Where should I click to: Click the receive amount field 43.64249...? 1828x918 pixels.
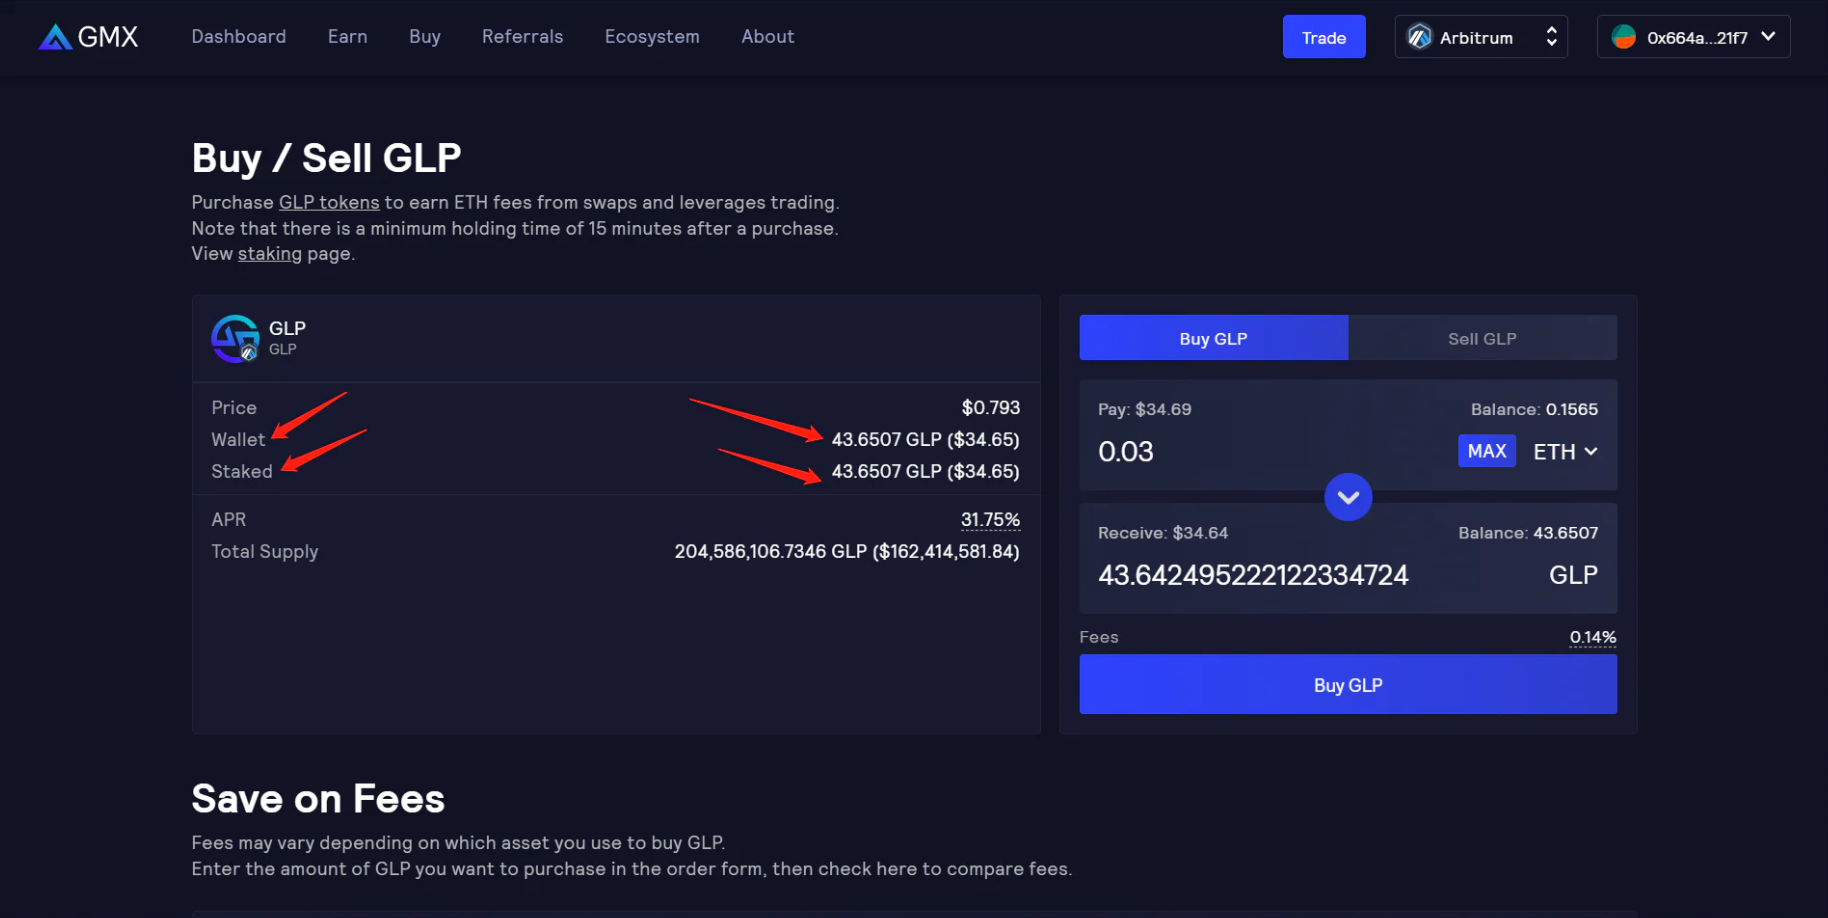point(1253,575)
